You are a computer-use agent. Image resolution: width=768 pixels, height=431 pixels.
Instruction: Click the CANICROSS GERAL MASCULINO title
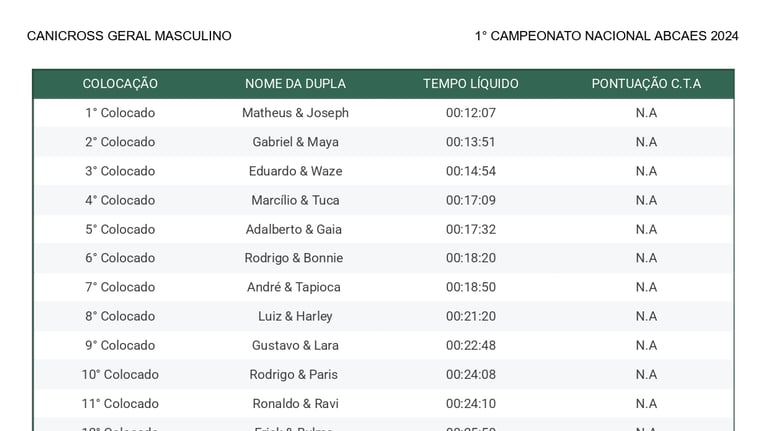[x=129, y=36]
